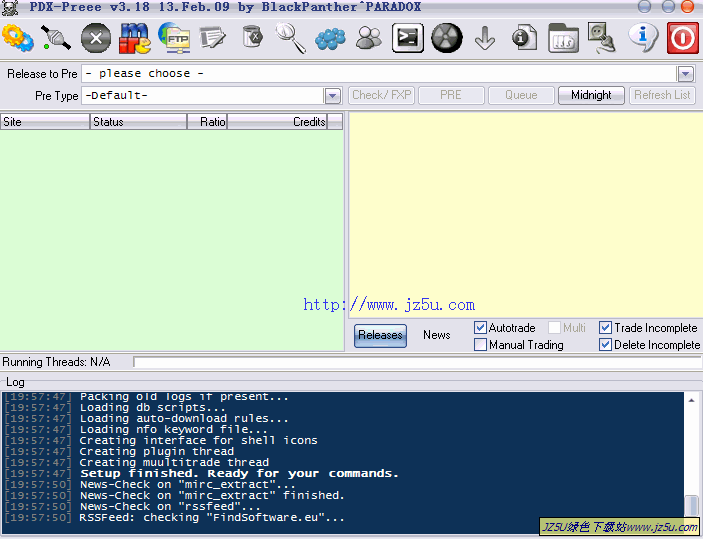Toggle the Trade Incomplete checkbox

point(606,328)
